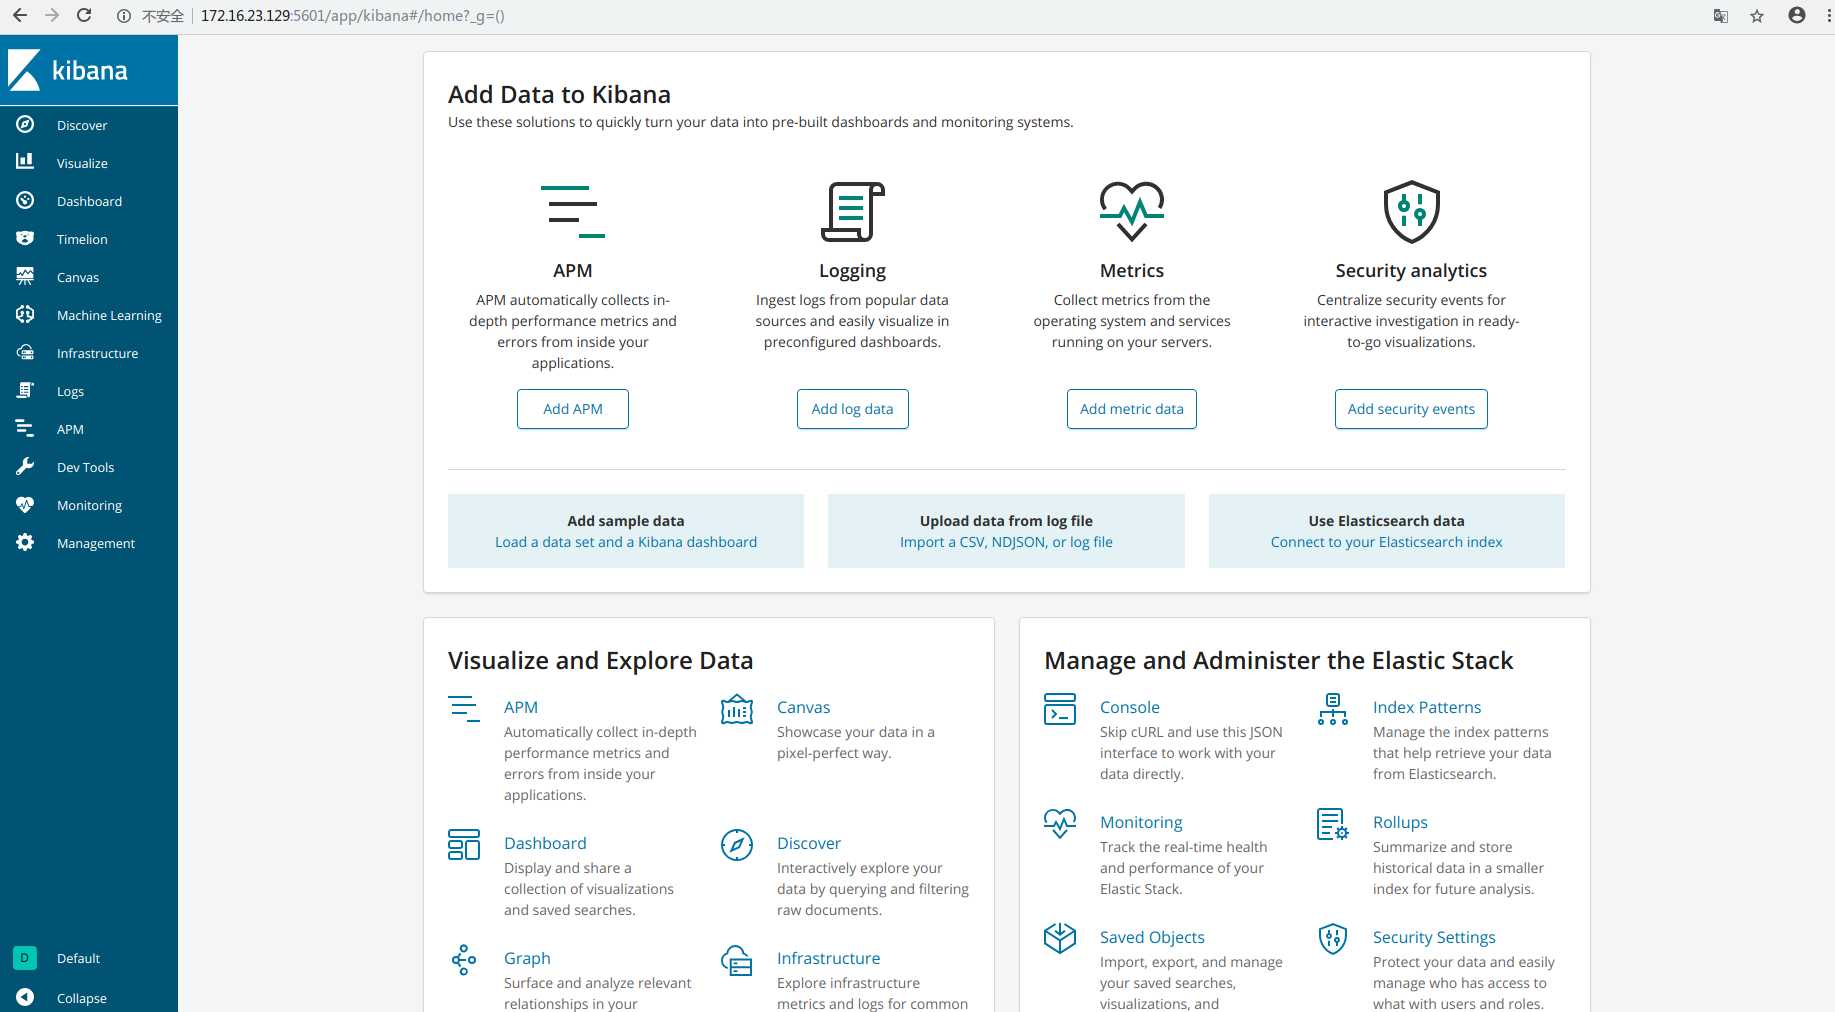Click the Collapse sidebar arrow icon

click(25, 997)
